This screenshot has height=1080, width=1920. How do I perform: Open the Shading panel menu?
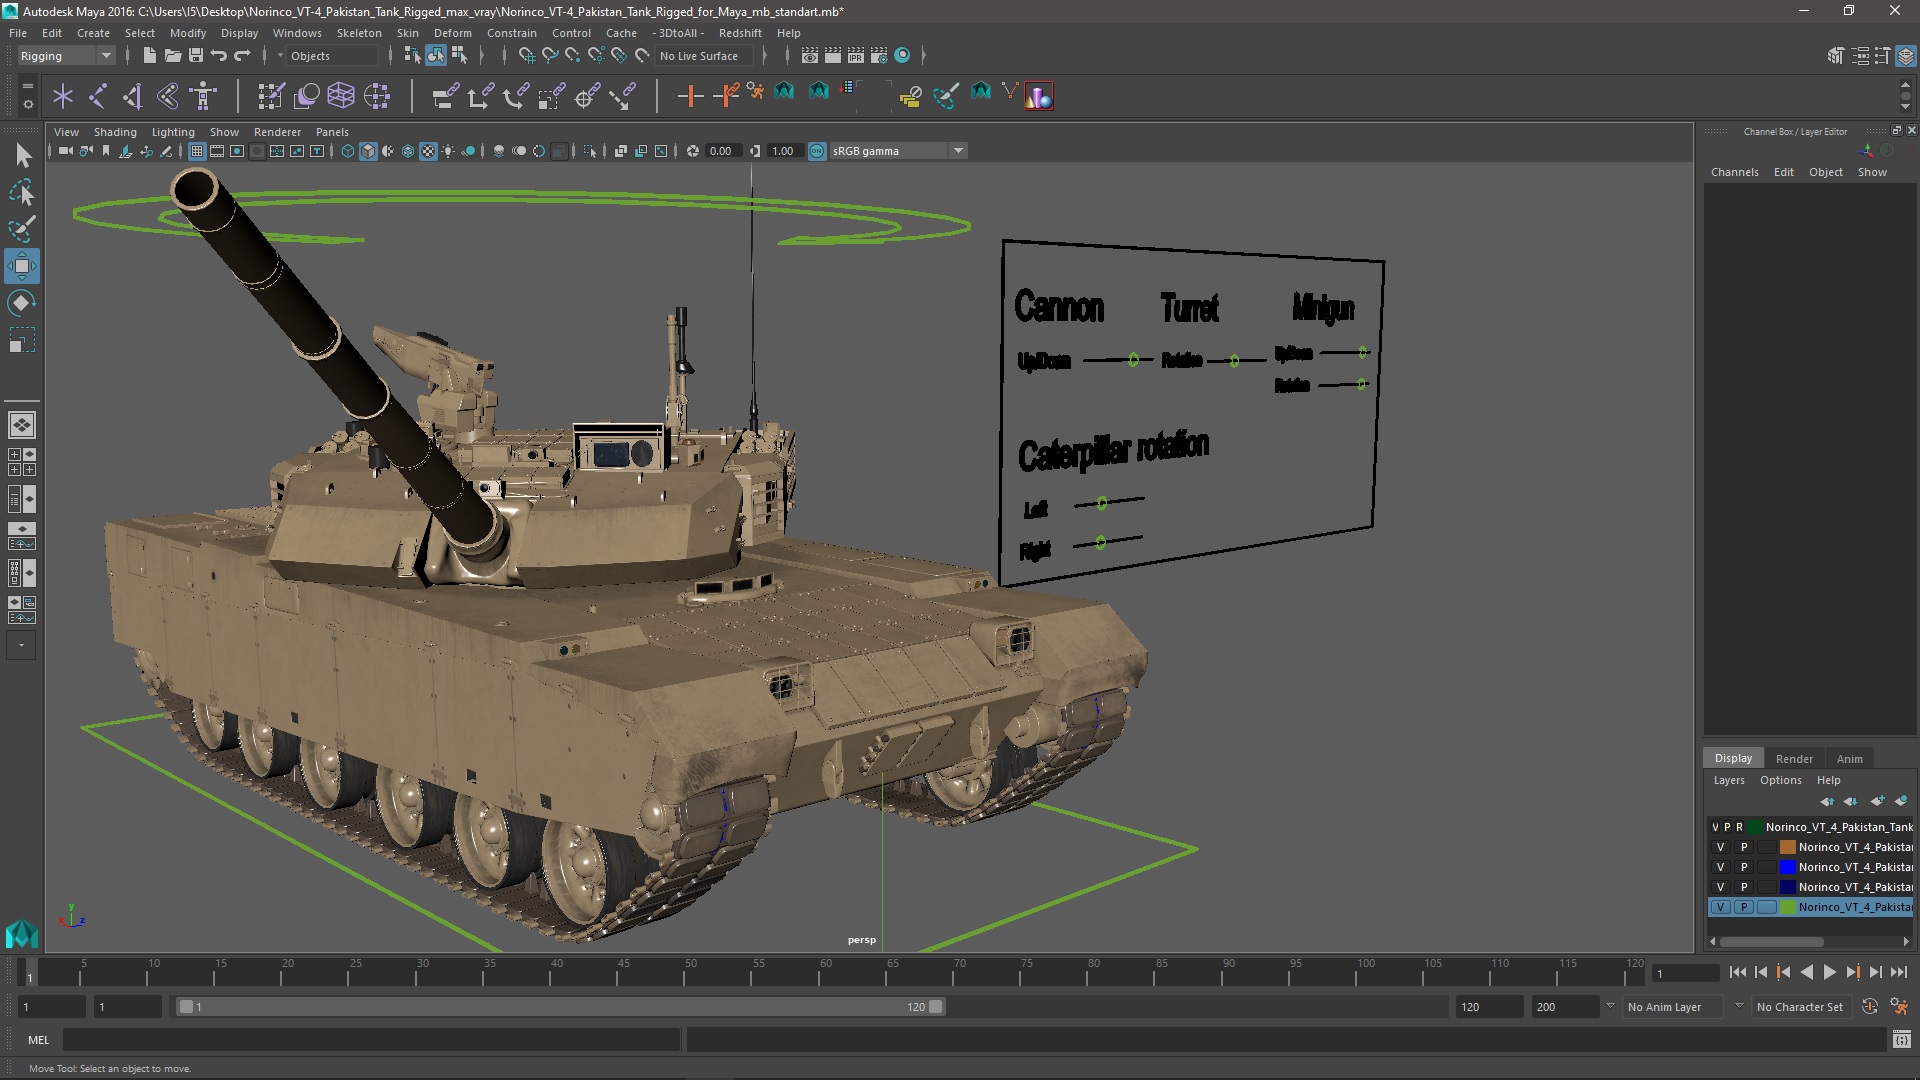coord(115,132)
